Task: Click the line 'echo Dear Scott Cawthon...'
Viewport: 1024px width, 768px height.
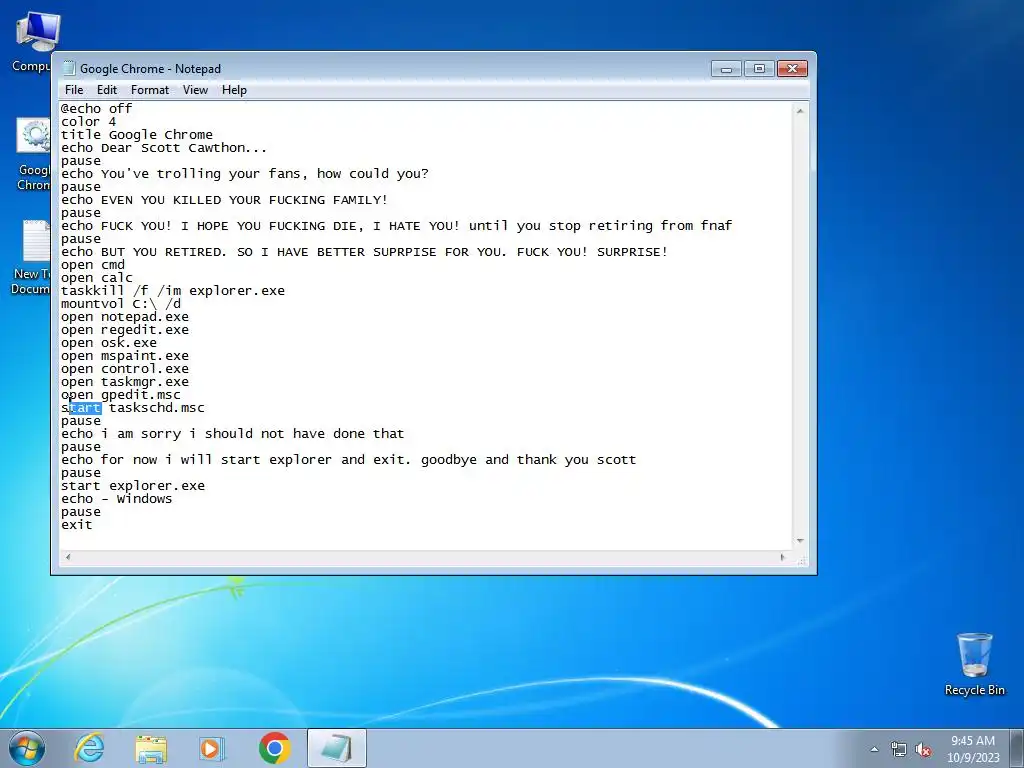Action: click(164, 148)
